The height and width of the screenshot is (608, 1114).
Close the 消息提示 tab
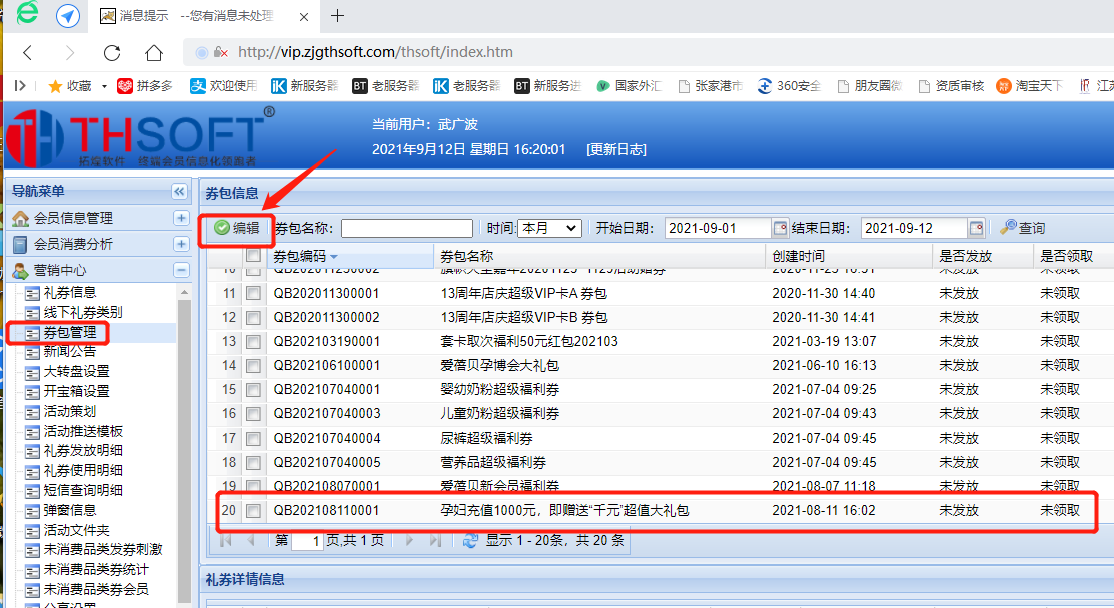coord(304,16)
